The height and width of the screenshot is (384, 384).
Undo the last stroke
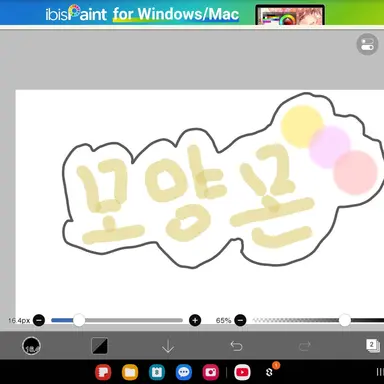(x=236, y=346)
